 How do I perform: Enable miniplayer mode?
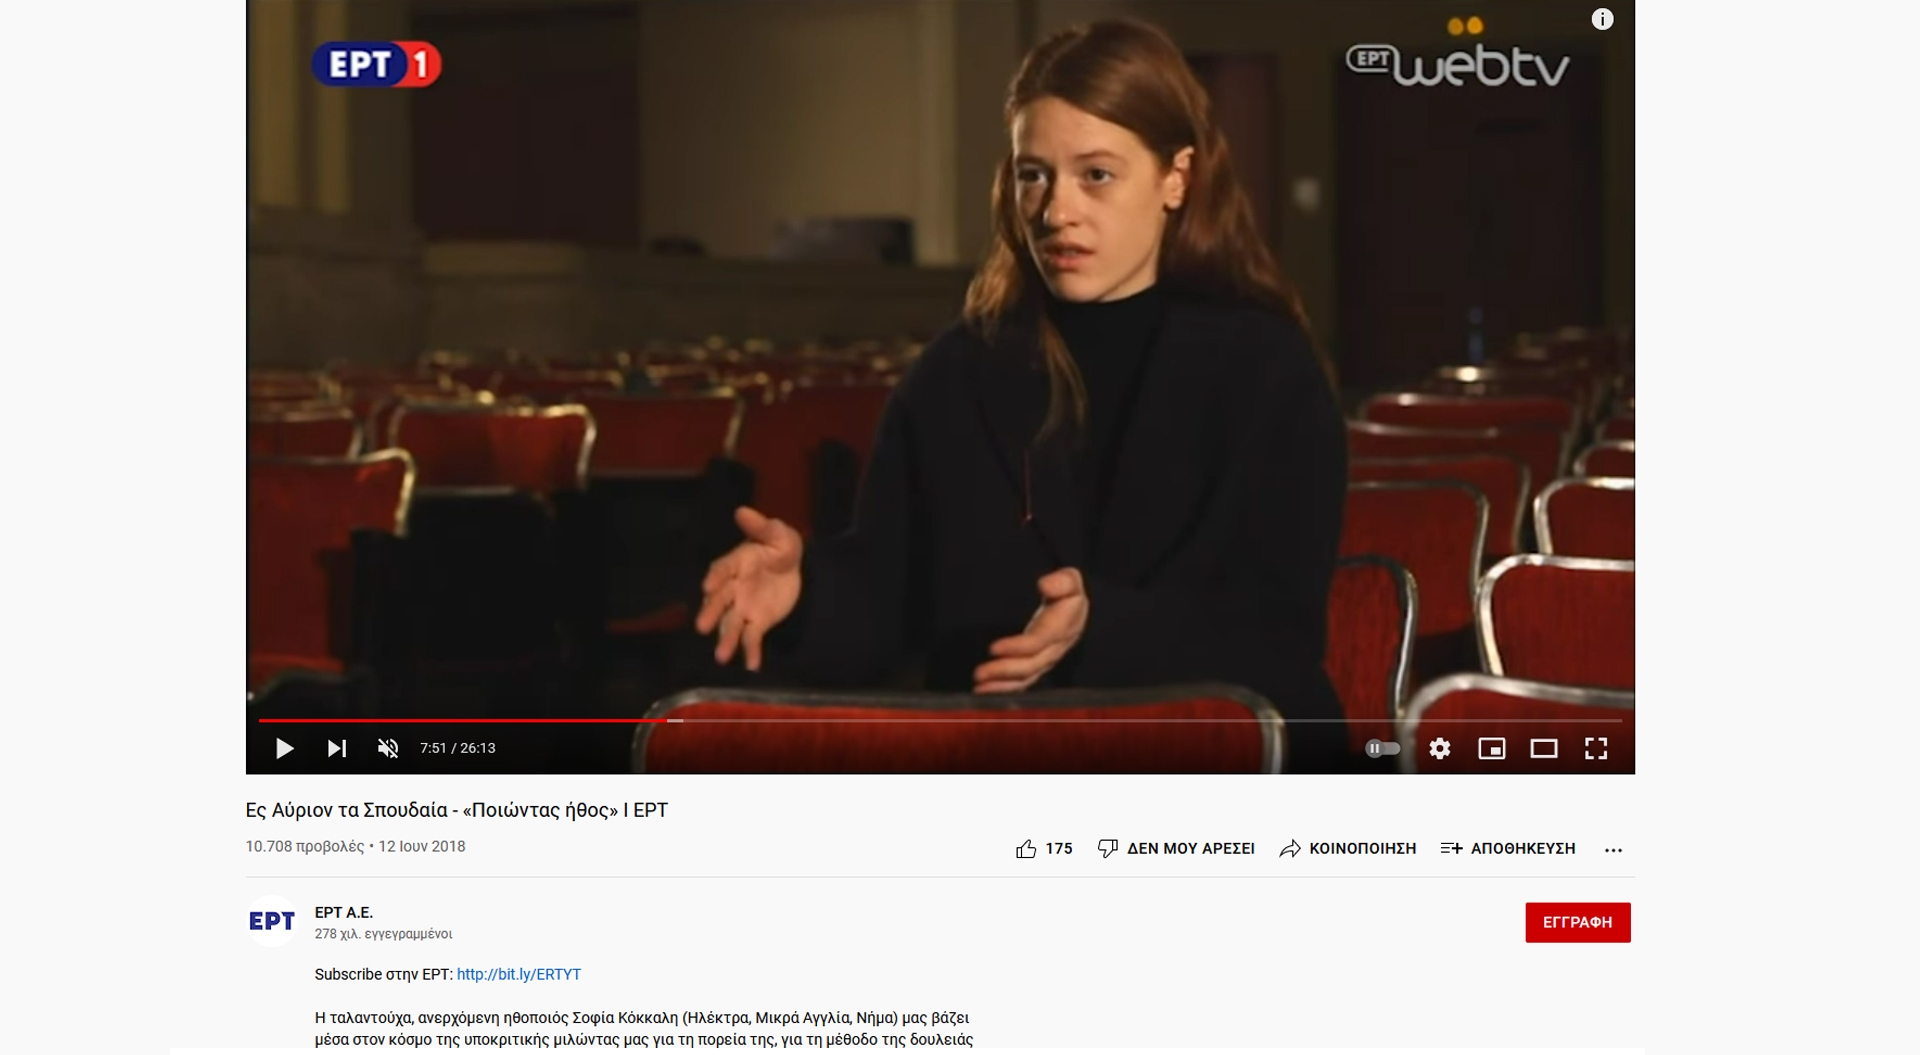click(x=1491, y=748)
